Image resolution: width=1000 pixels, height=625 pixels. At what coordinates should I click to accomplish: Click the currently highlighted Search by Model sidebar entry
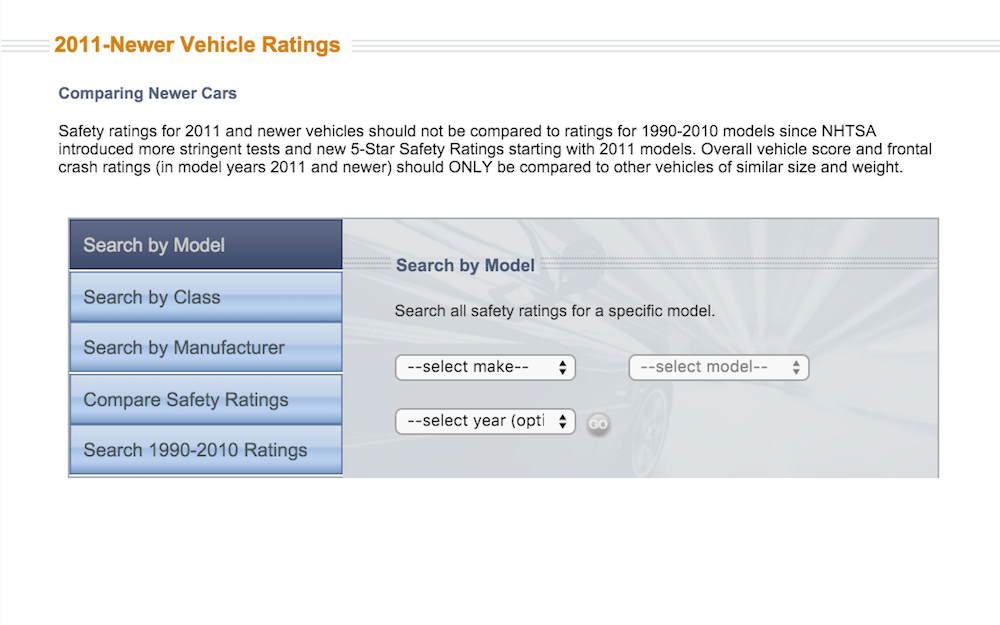coord(205,244)
